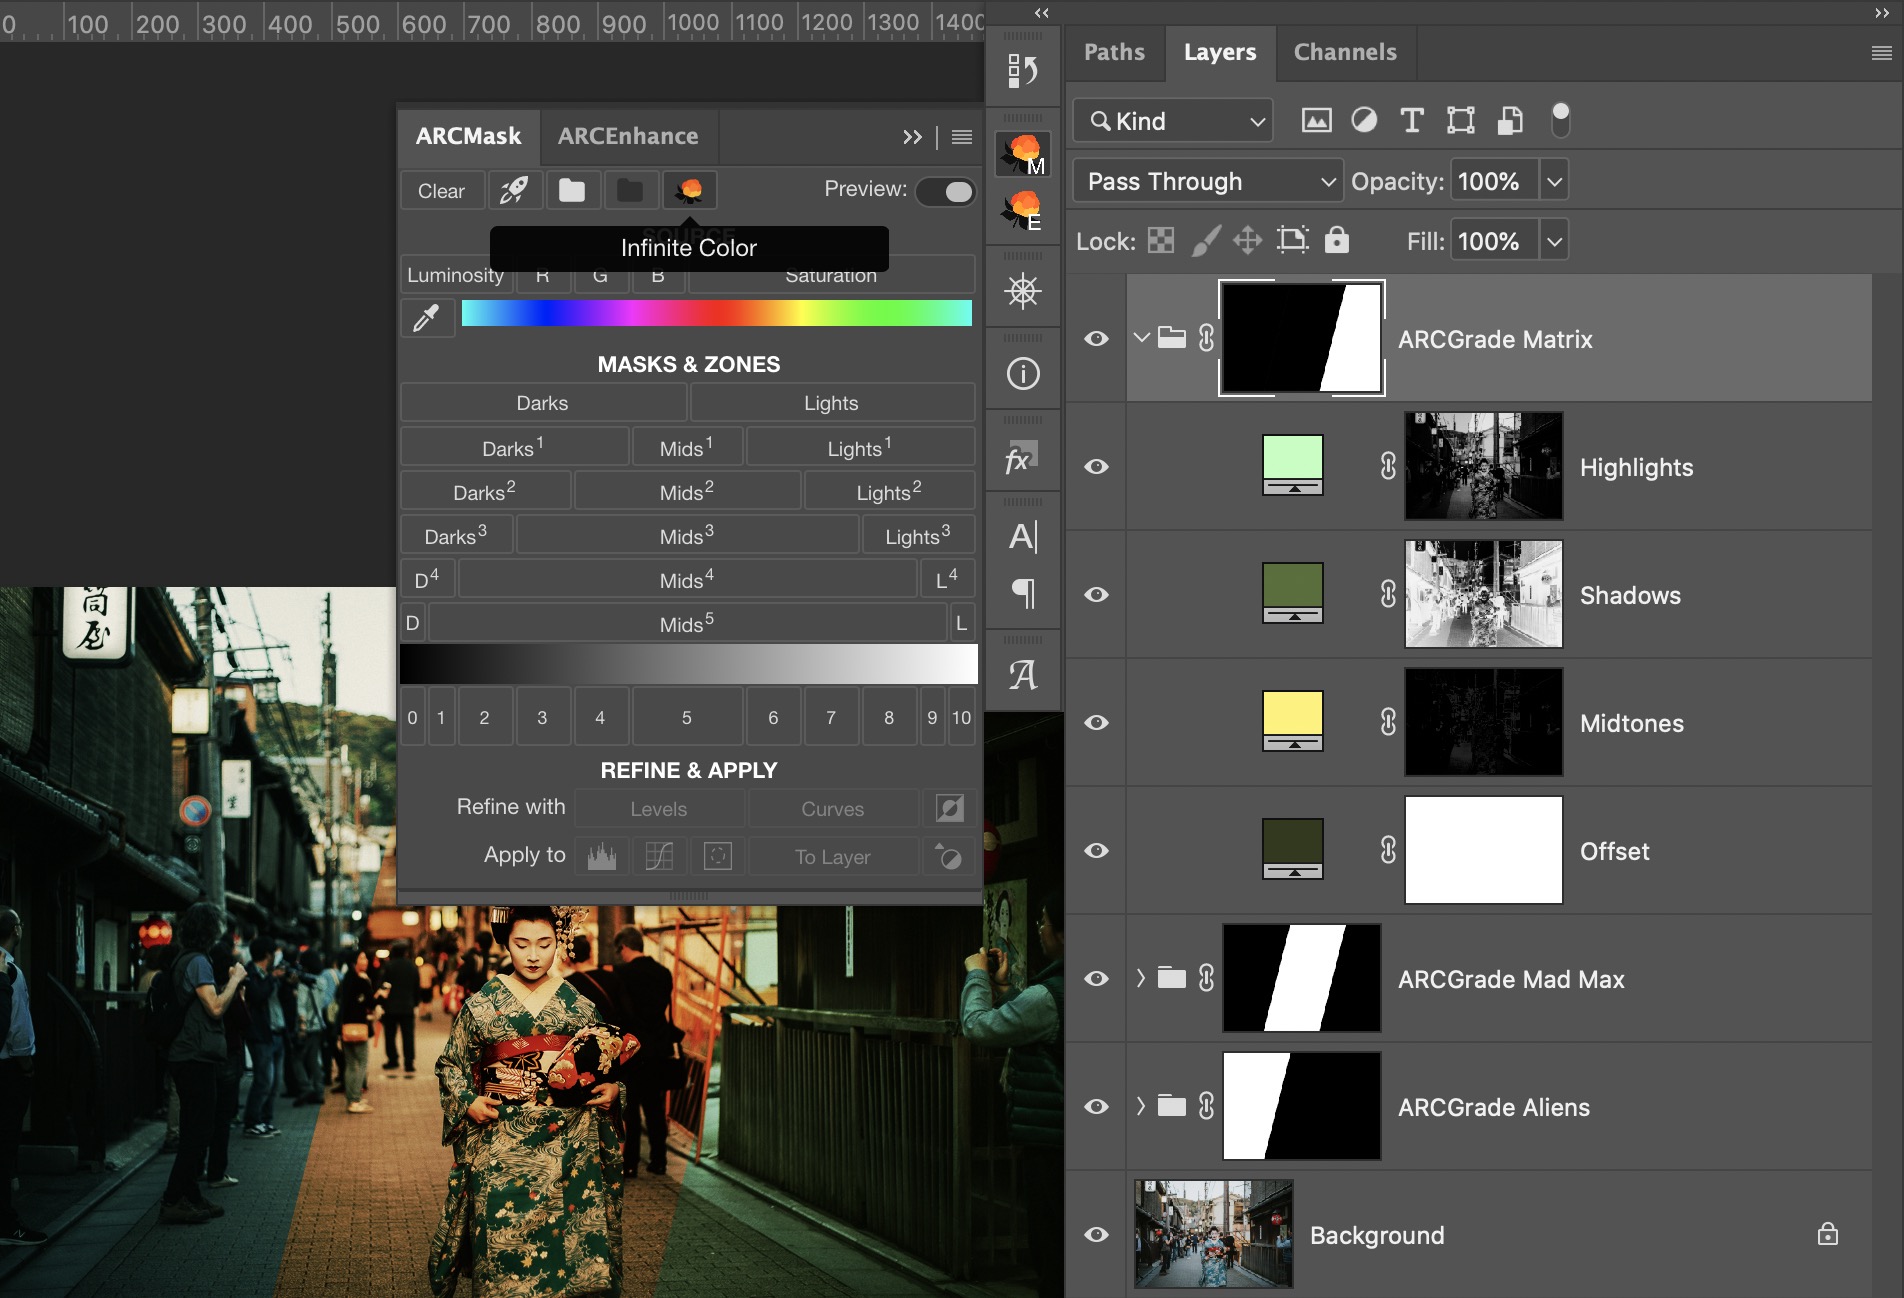Click the Clear button
The width and height of the screenshot is (1904, 1298).
(x=442, y=190)
